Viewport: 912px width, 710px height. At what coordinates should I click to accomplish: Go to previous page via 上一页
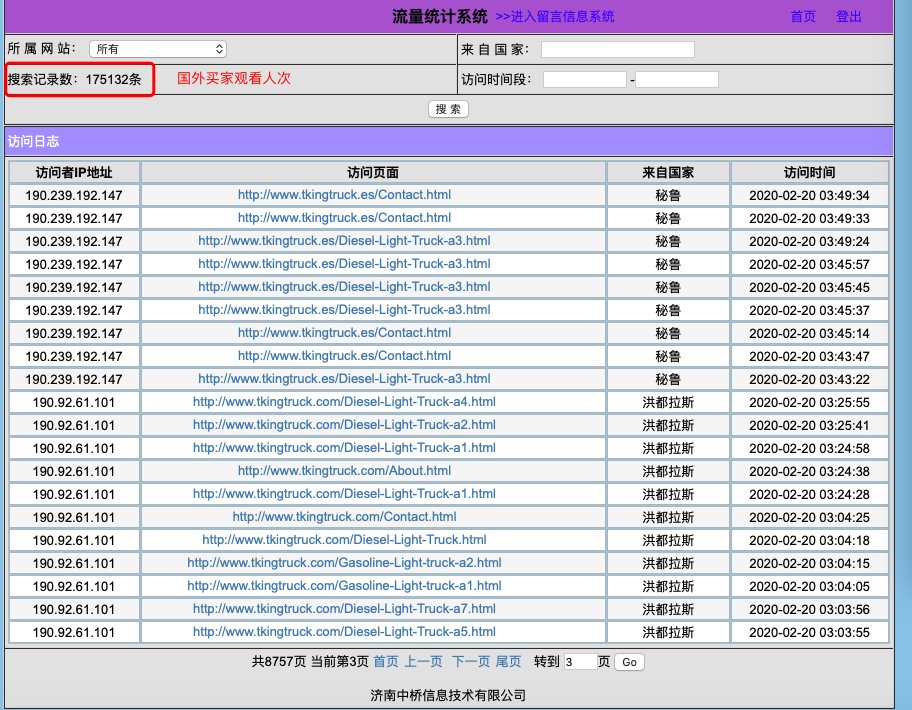point(423,662)
